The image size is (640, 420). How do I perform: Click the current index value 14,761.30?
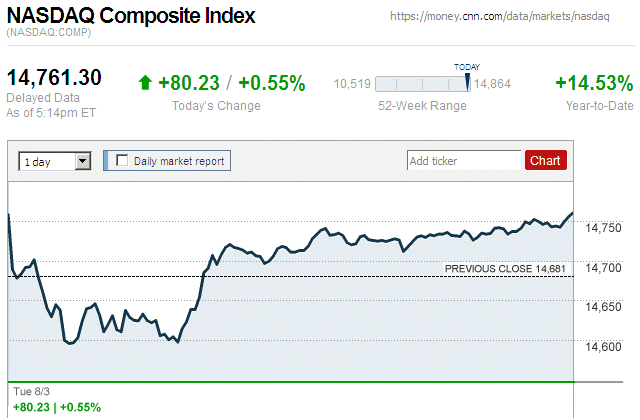[55, 78]
